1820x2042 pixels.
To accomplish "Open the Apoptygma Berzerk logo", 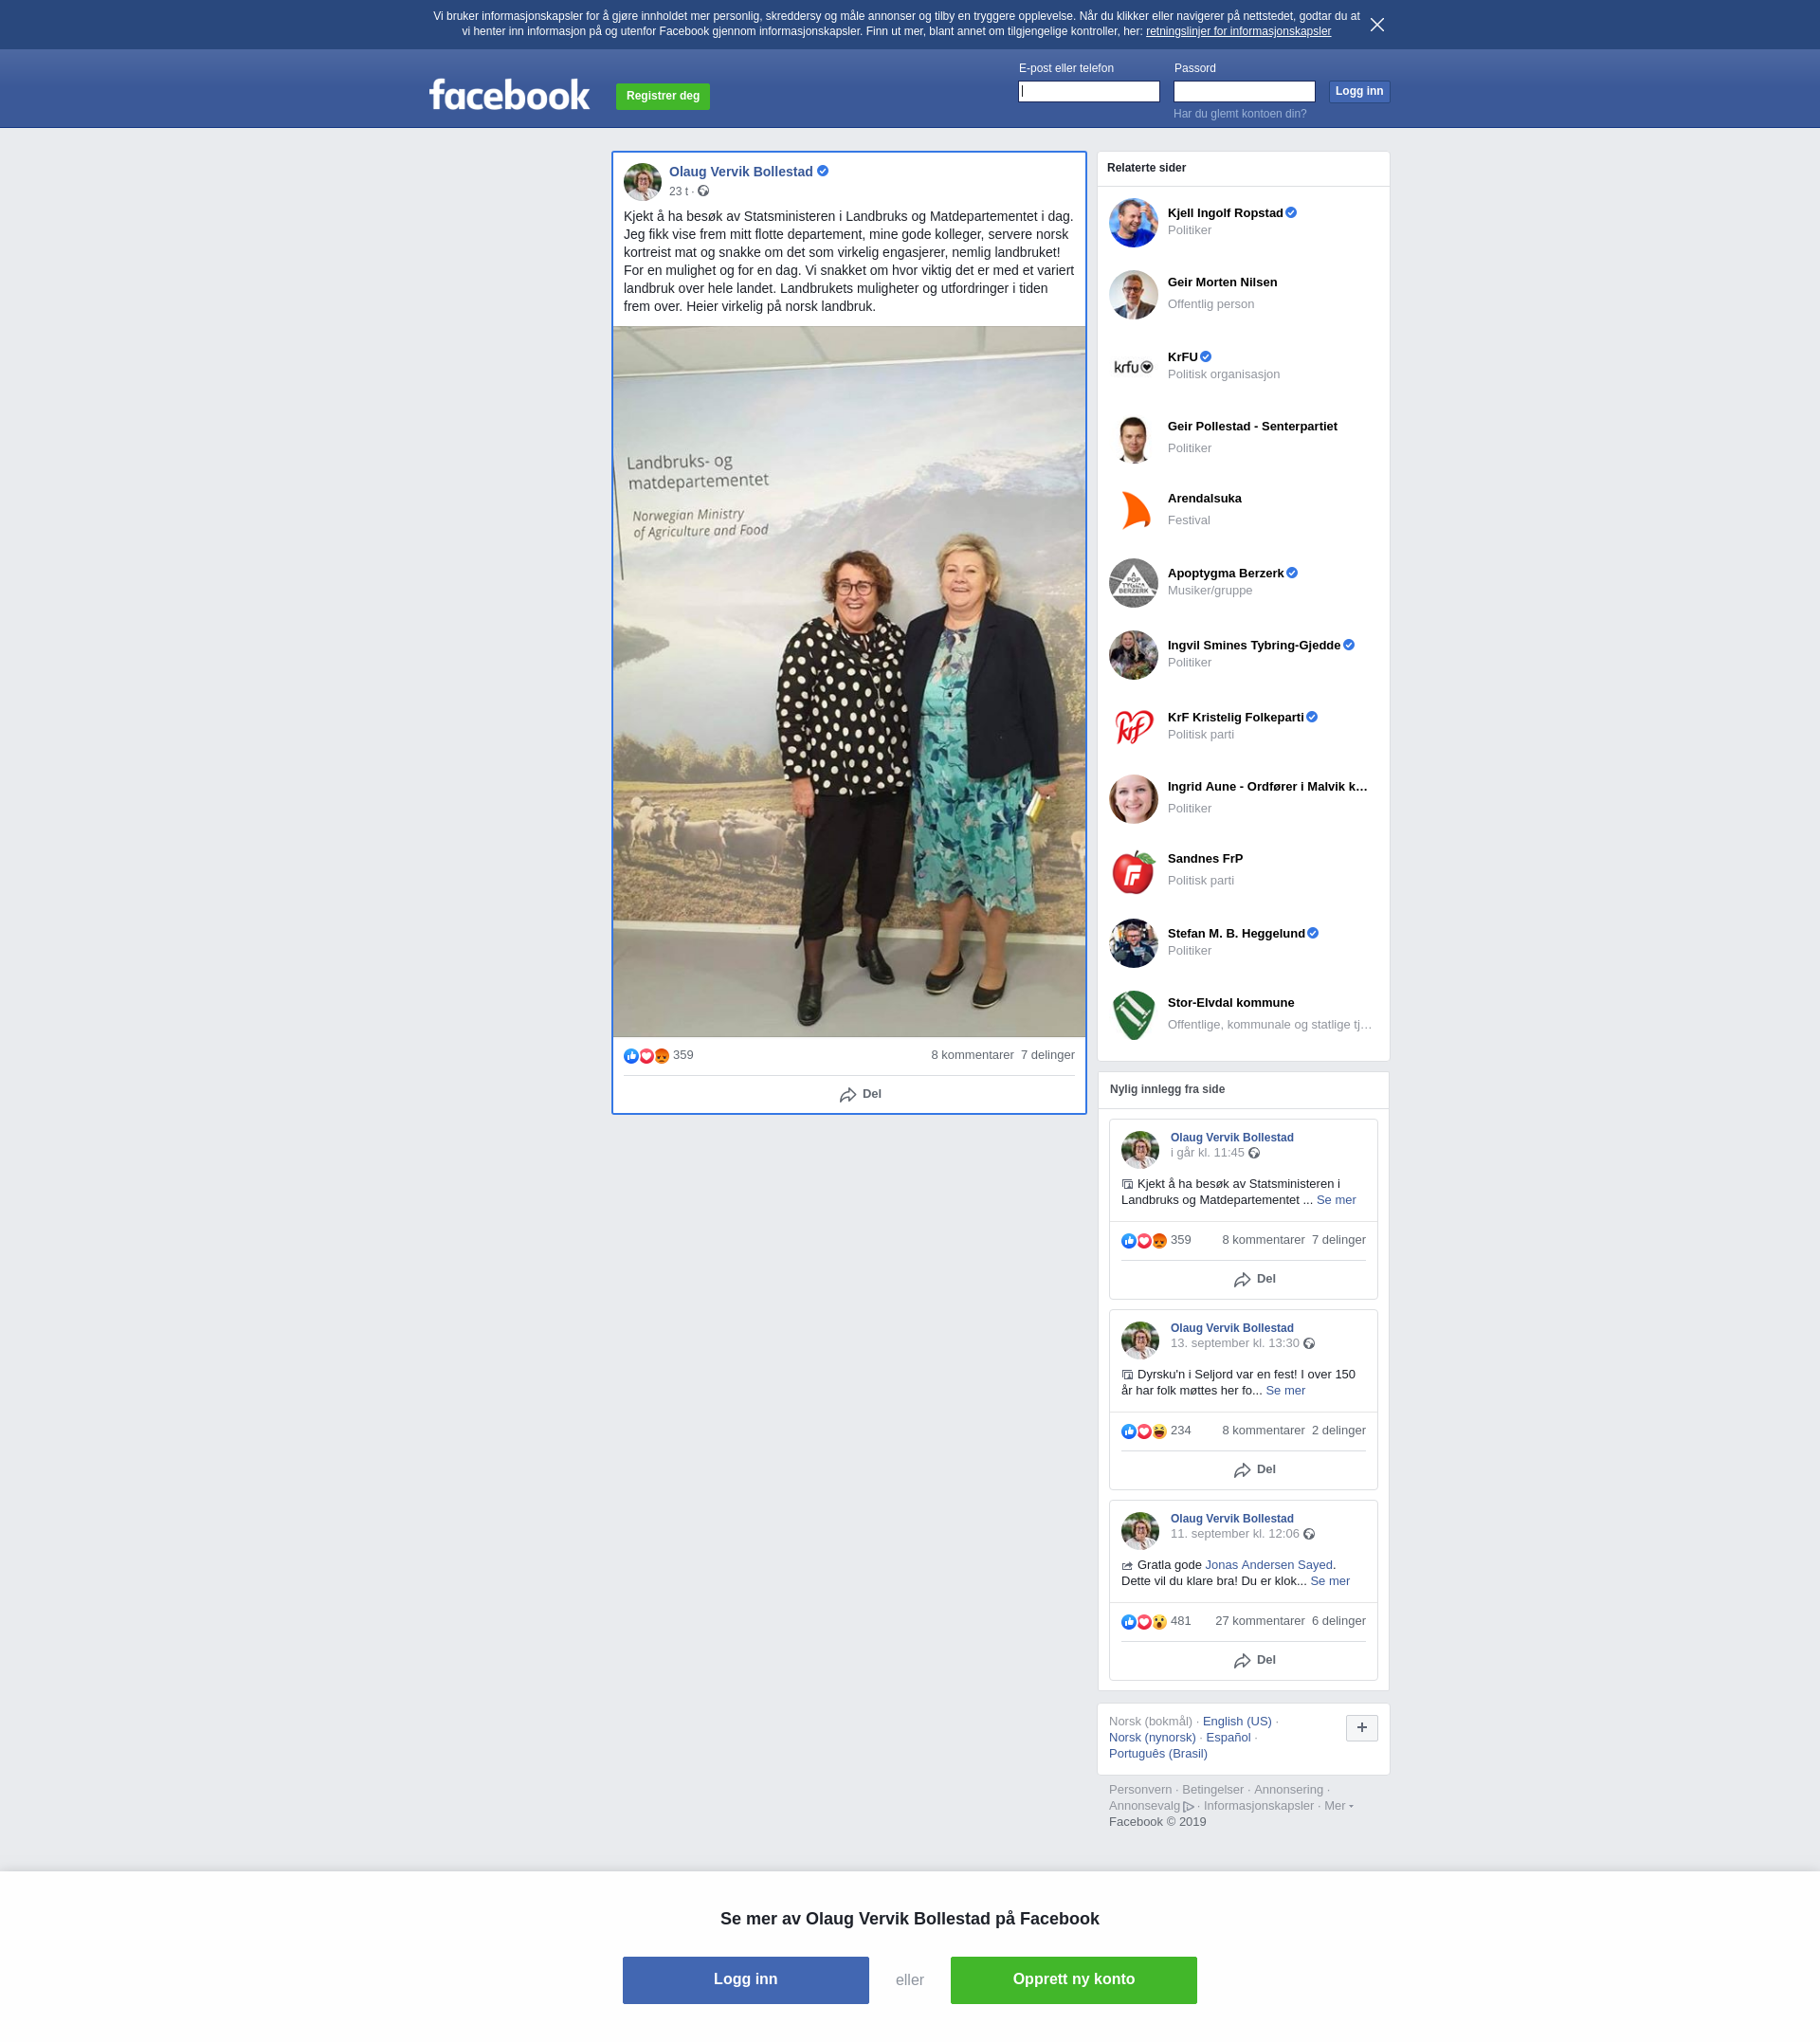I will [x=1133, y=582].
